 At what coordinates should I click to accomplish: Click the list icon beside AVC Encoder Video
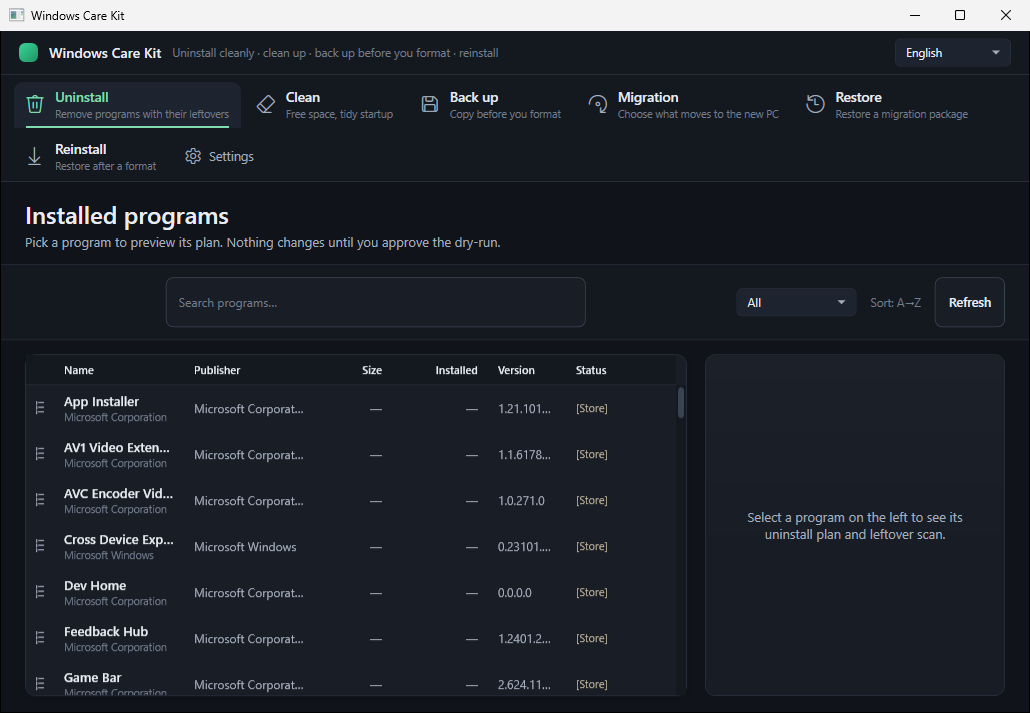[x=40, y=500]
